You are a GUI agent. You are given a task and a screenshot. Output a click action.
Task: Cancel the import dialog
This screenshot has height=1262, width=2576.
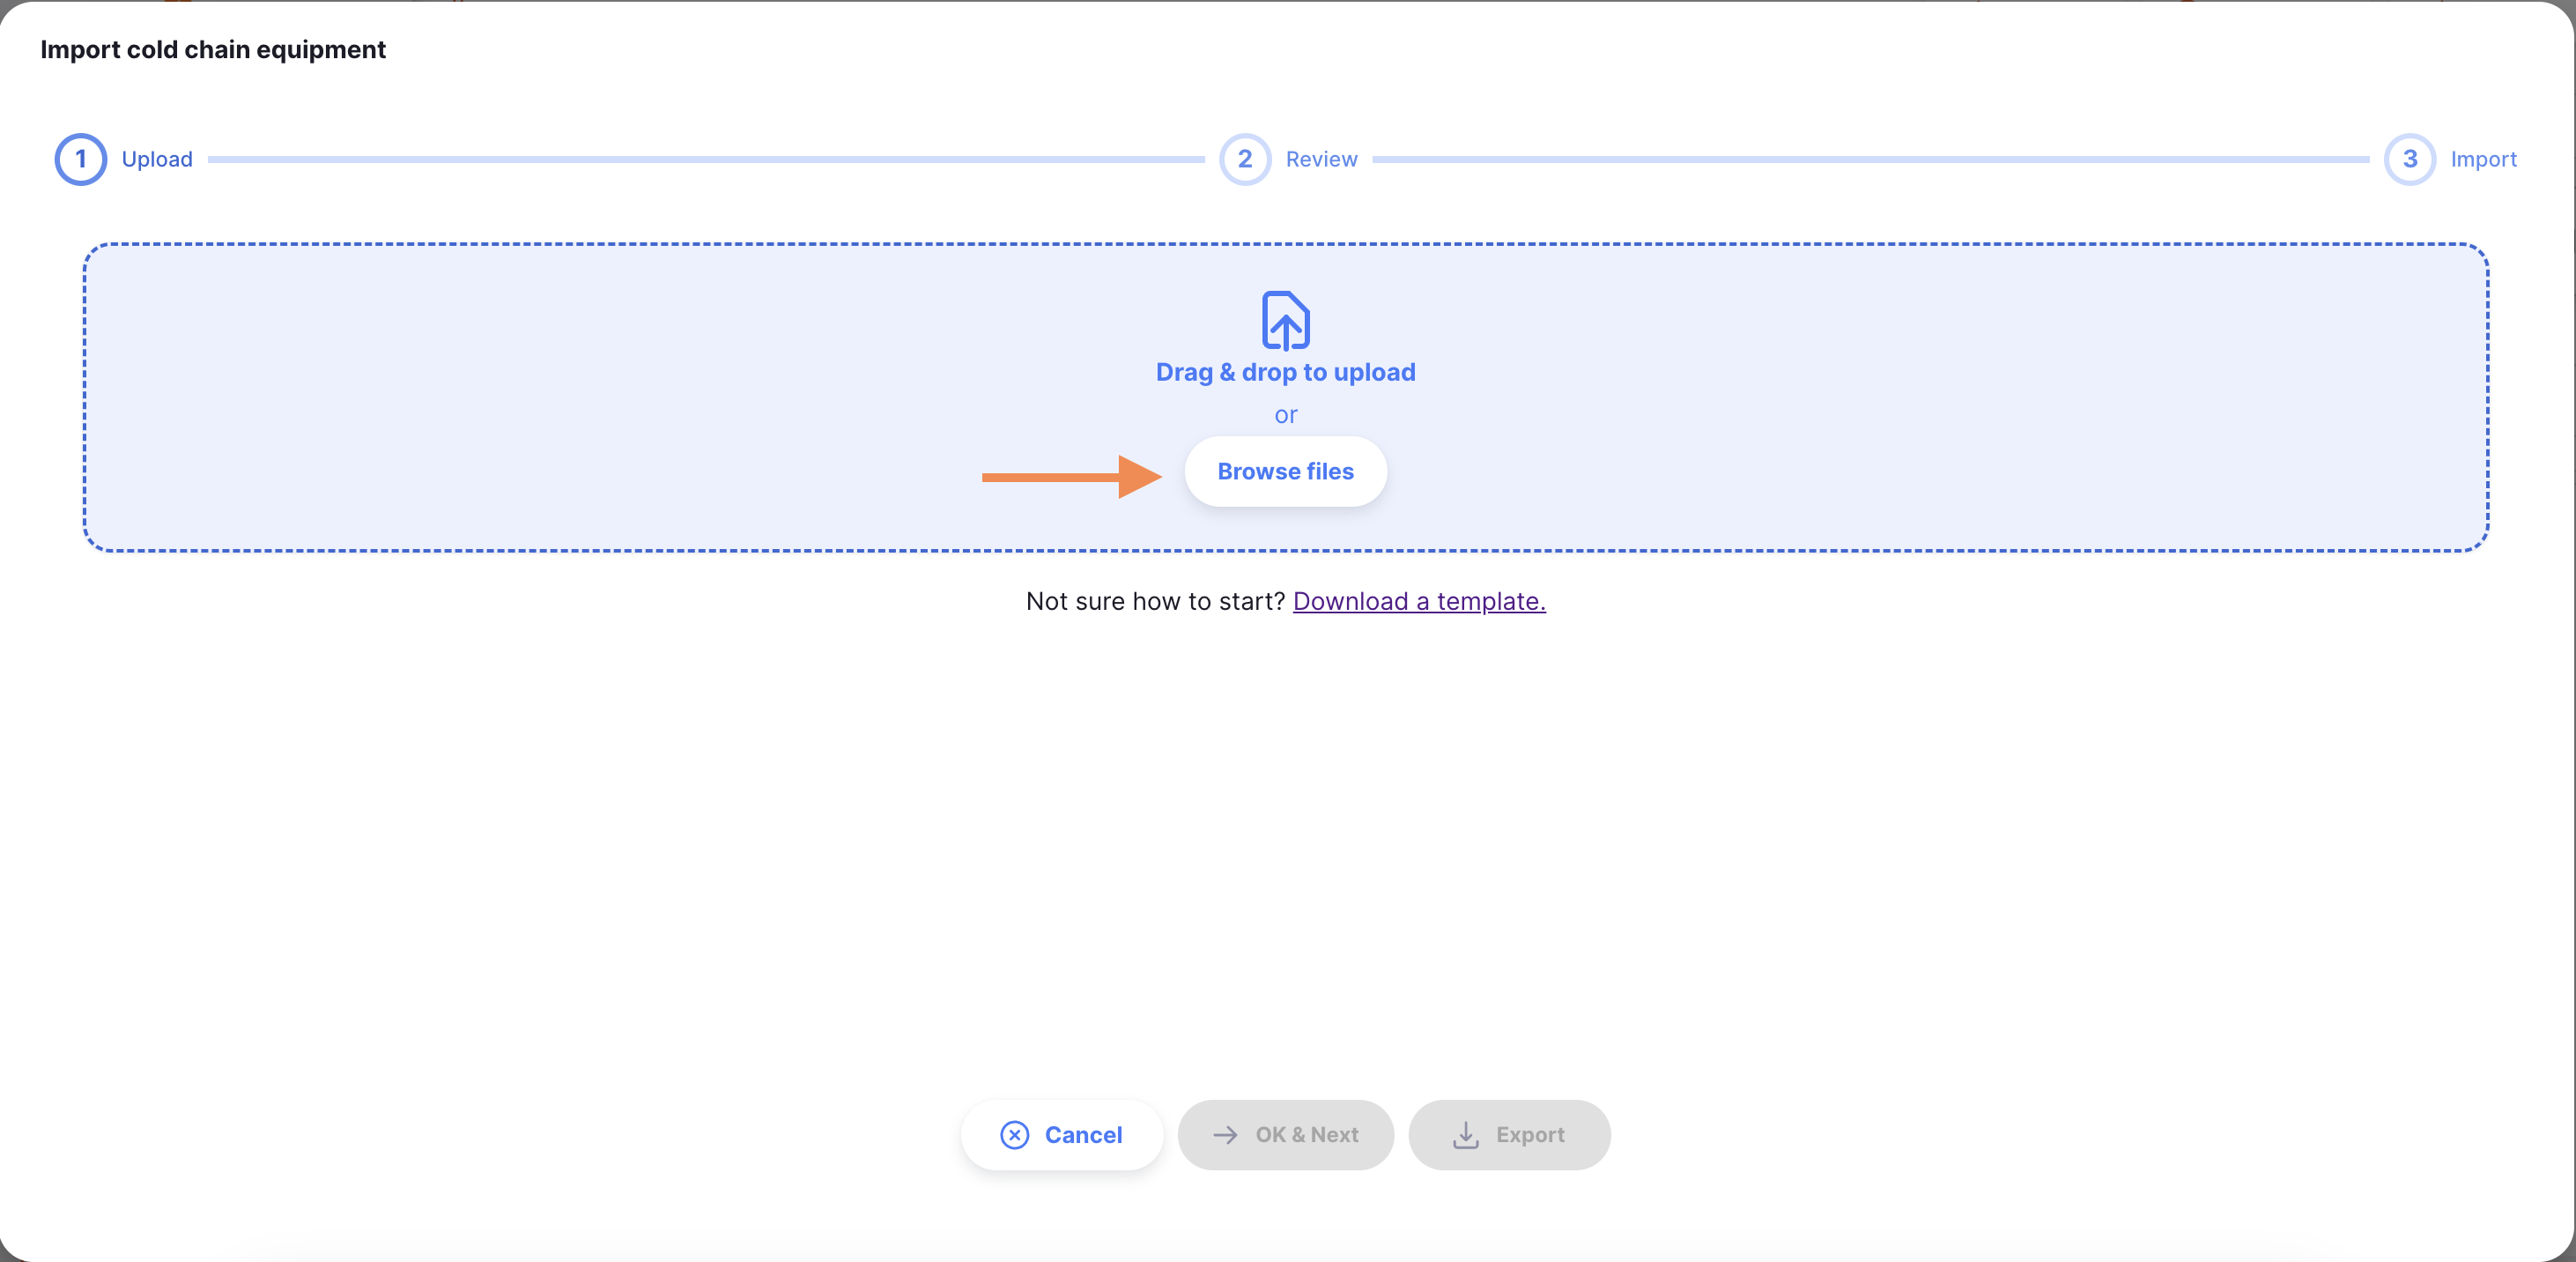click(x=1062, y=1135)
